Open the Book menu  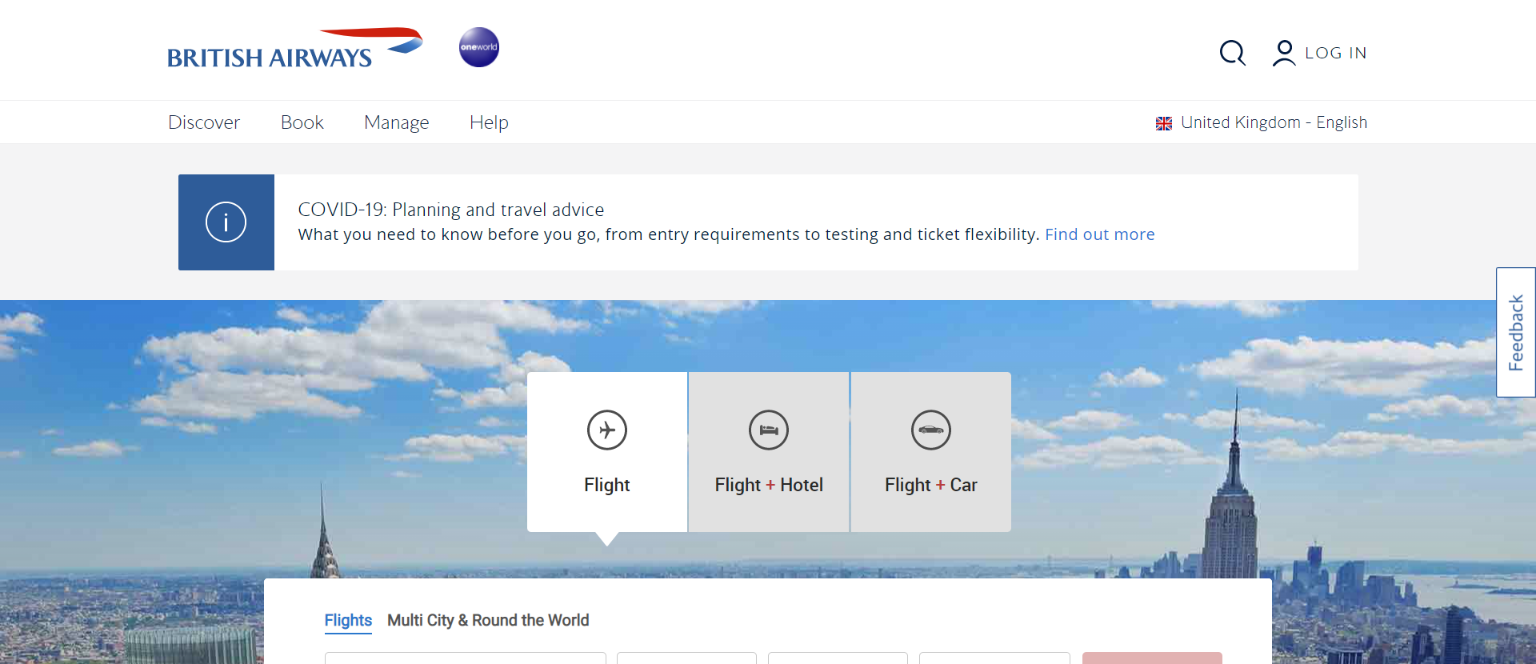click(x=302, y=122)
